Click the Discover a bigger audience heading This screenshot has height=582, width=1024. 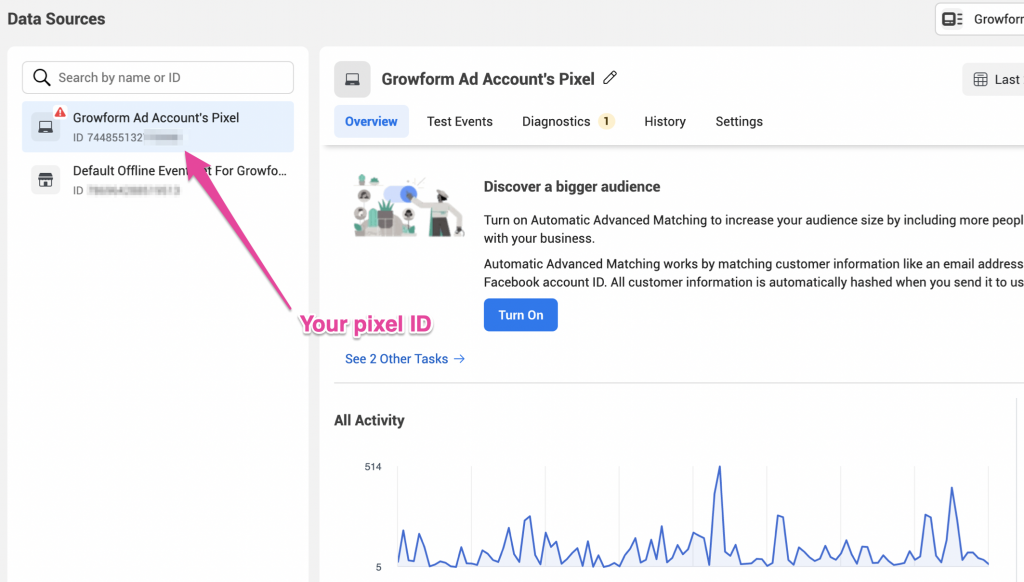point(571,187)
